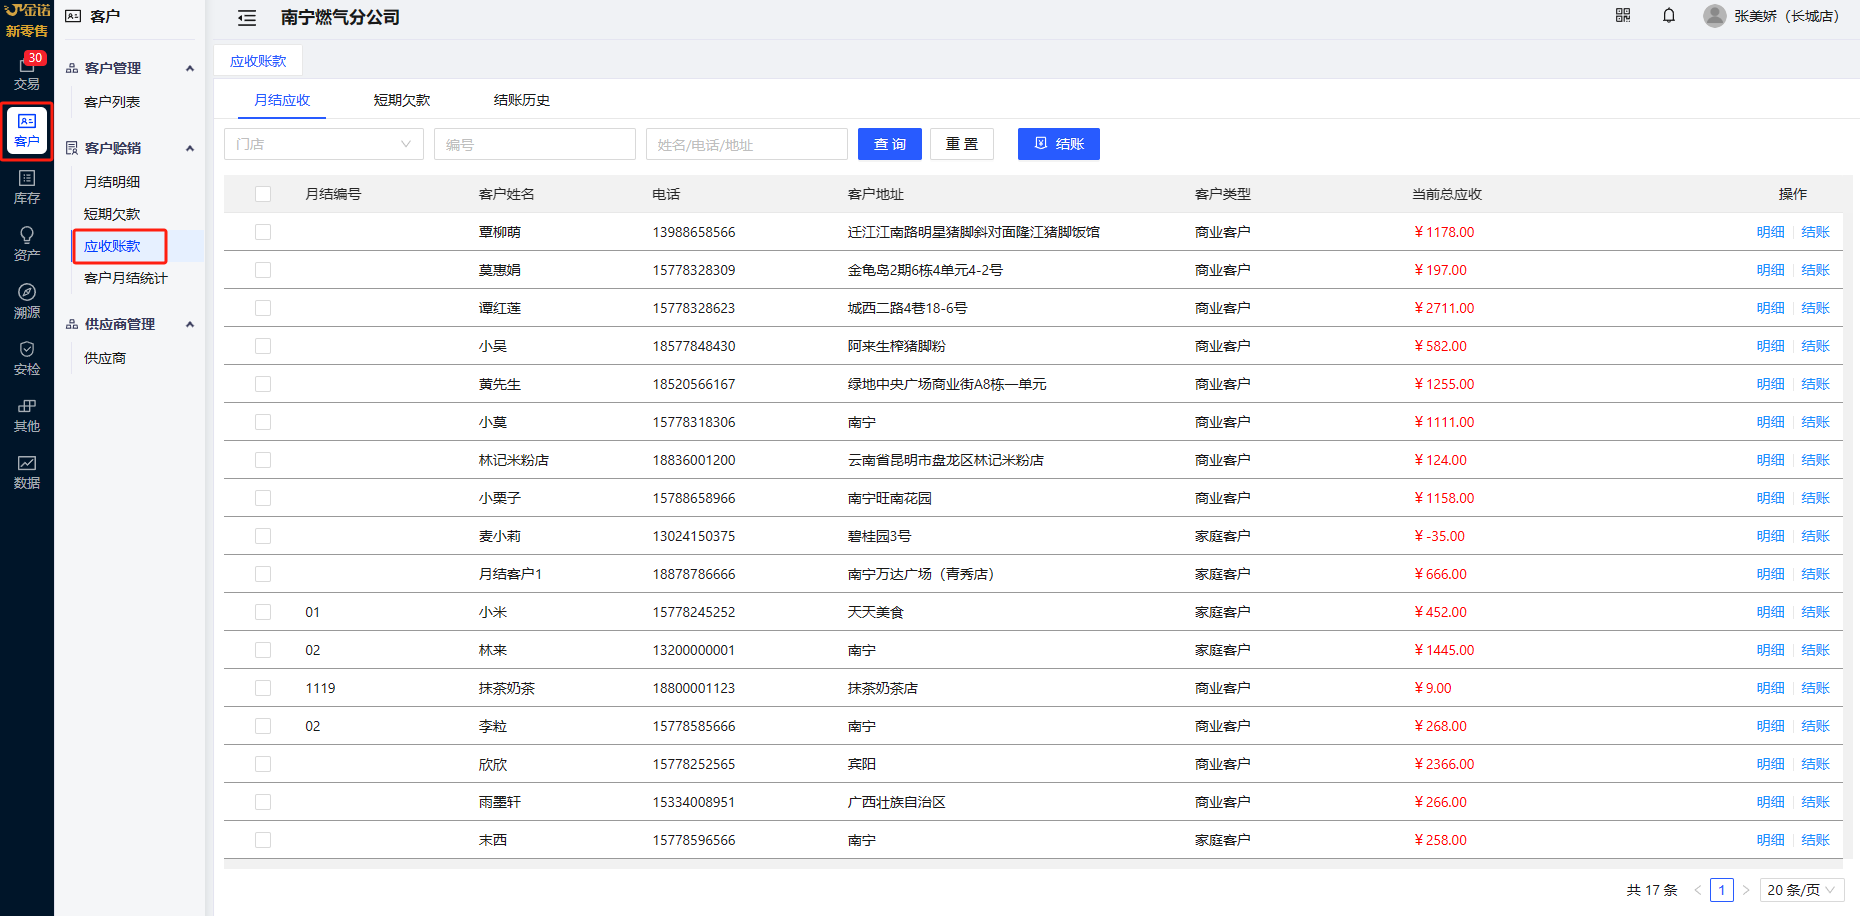Check the row for 黄先生
This screenshot has height=916, width=1860.
coord(263,384)
